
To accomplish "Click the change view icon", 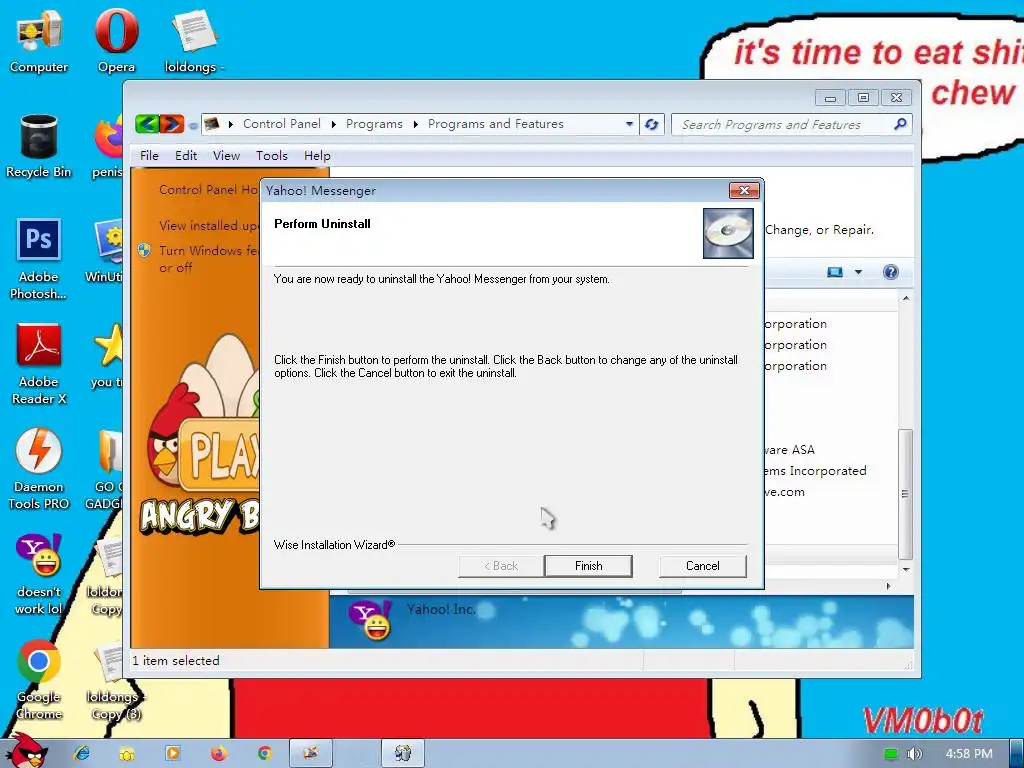I will click(835, 272).
